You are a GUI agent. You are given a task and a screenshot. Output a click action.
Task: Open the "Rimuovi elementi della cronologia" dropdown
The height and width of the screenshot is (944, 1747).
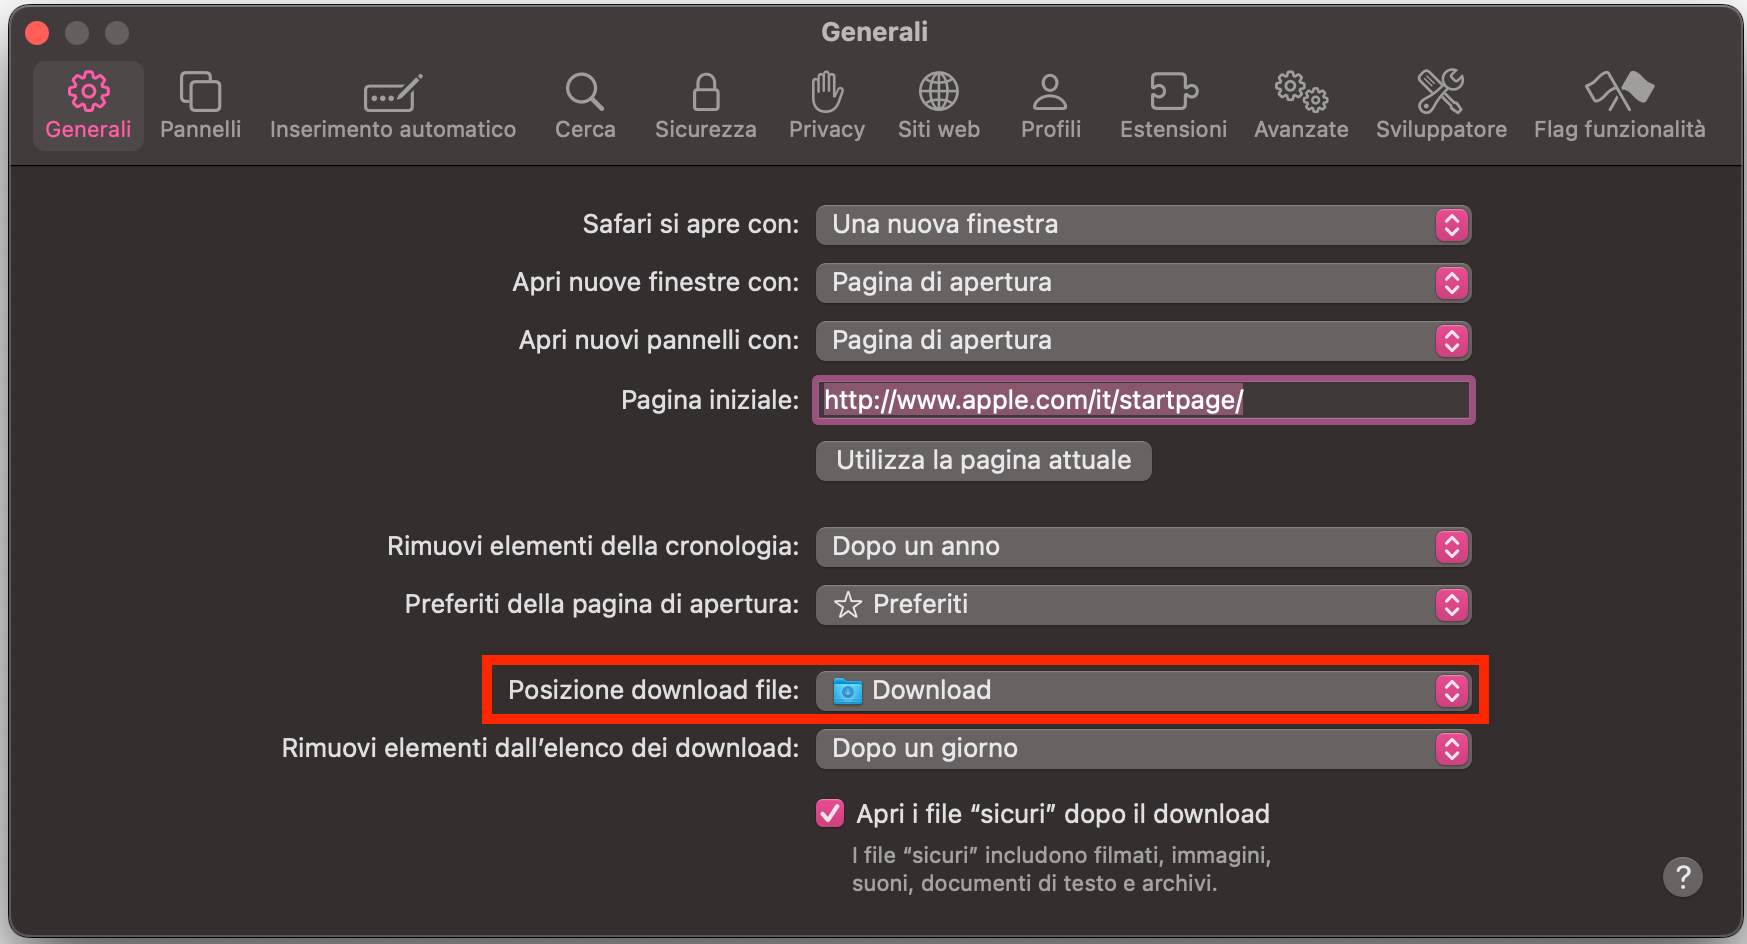point(1143,547)
